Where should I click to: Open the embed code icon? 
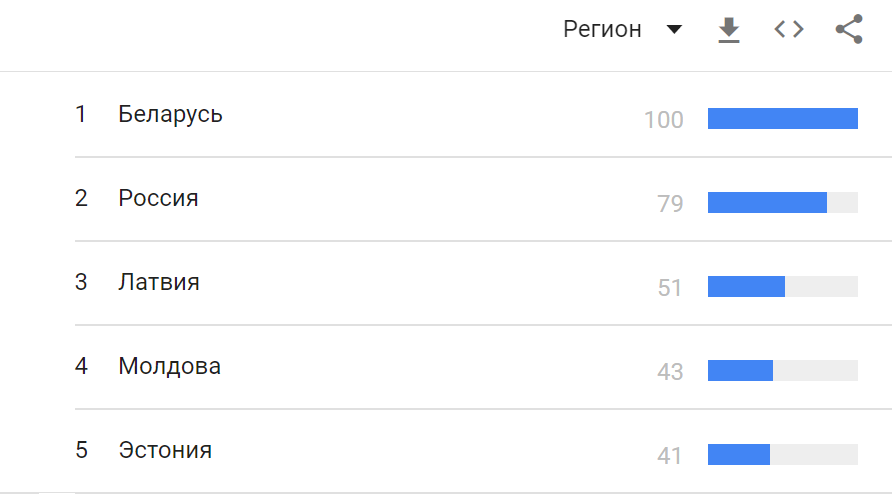point(789,30)
